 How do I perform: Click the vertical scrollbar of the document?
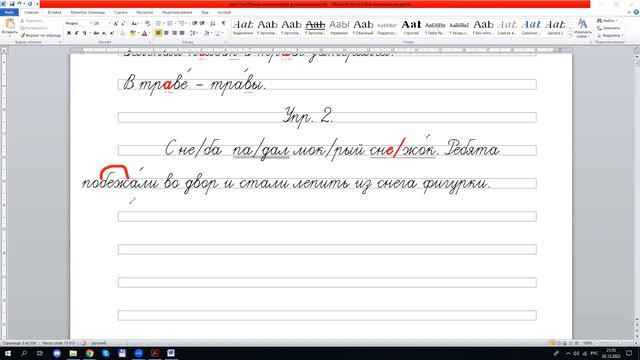(637, 188)
